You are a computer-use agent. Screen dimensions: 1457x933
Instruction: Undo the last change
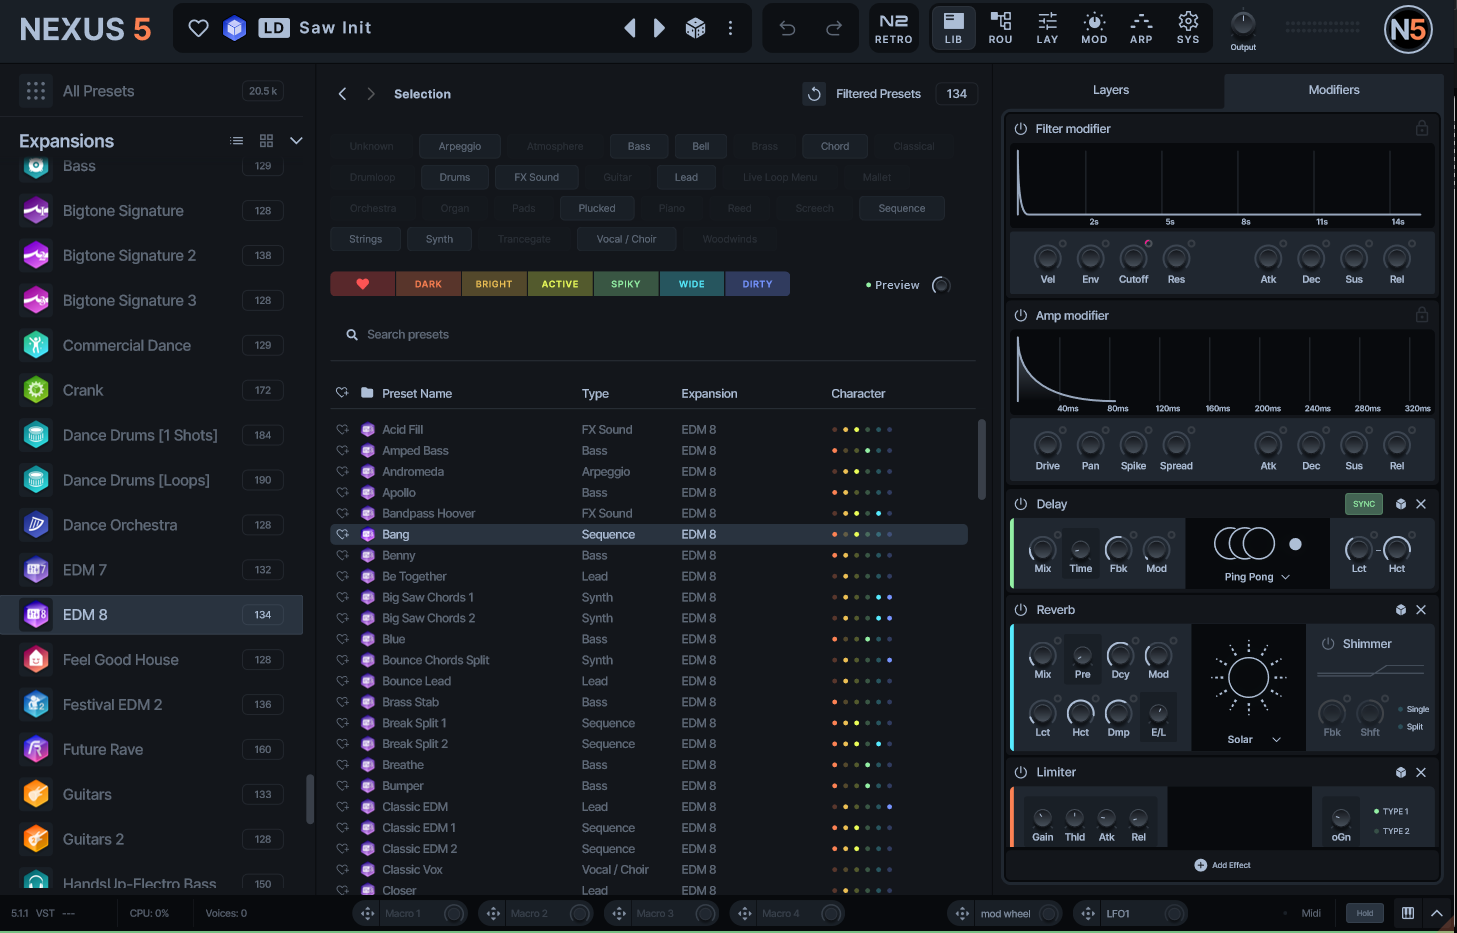[788, 28]
